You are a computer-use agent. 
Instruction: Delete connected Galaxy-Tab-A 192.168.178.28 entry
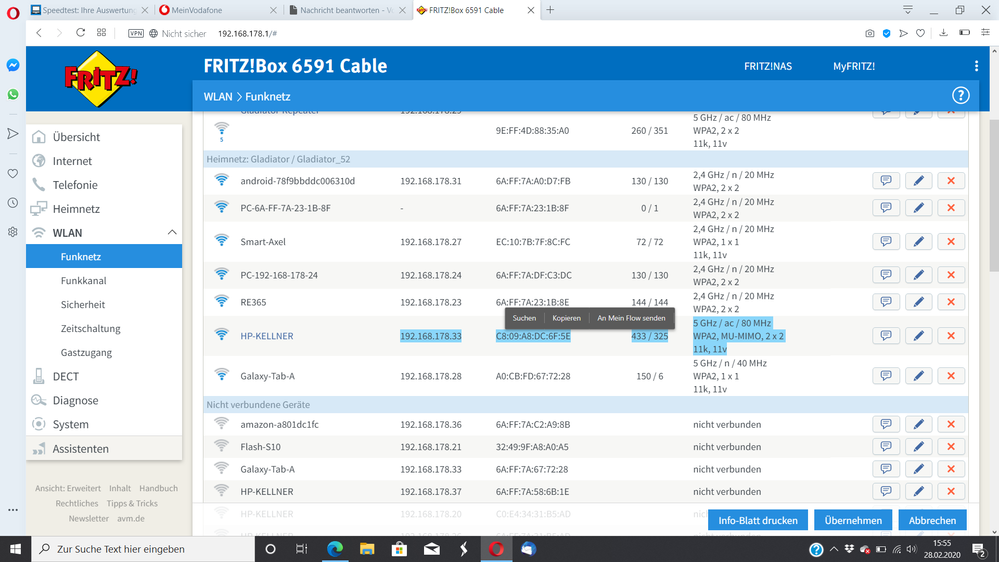[951, 376]
